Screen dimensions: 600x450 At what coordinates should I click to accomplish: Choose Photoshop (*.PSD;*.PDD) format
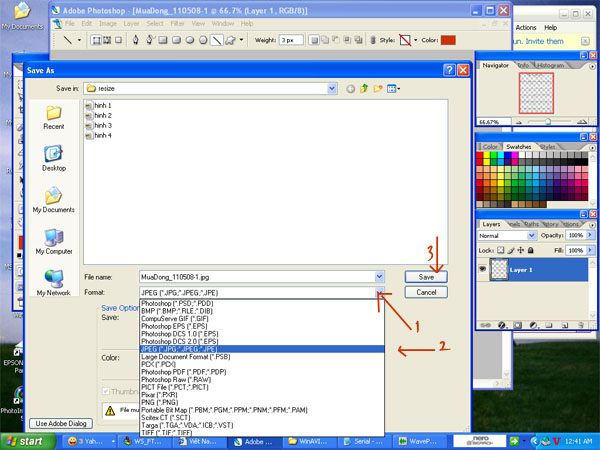pos(262,303)
